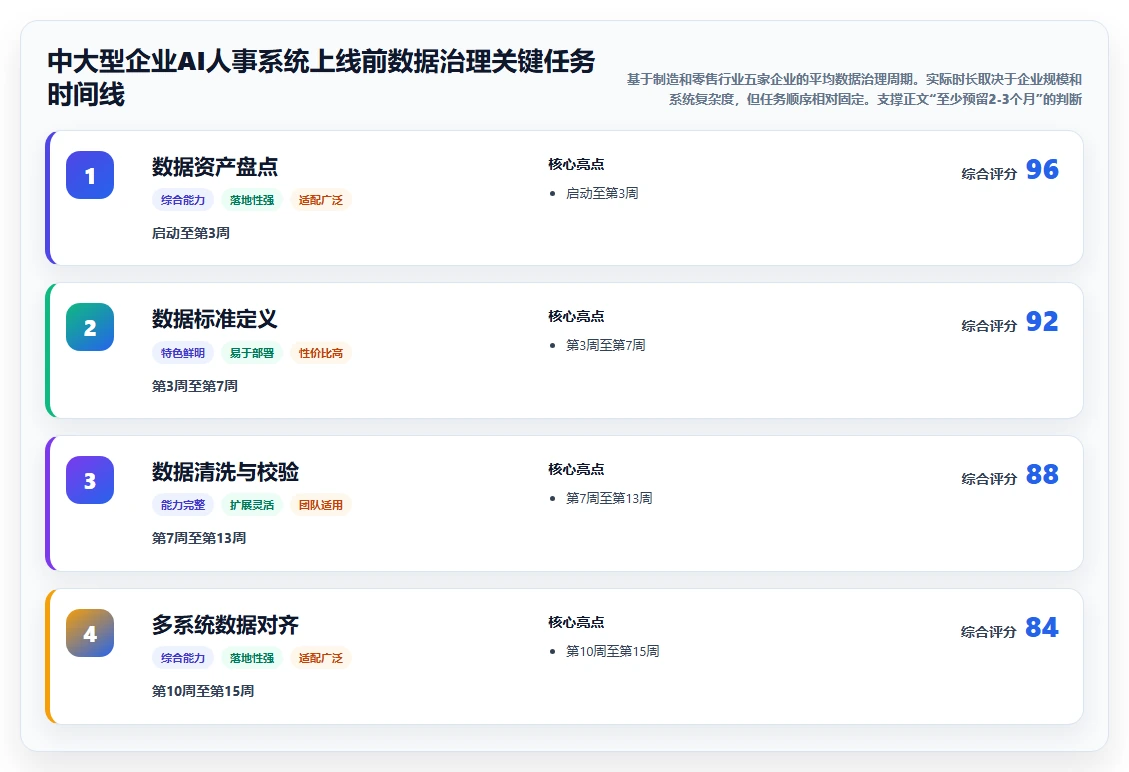1129x772 pixels.
Task: Click the 特色鲜明 tag
Action: click(x=183, y=353)
